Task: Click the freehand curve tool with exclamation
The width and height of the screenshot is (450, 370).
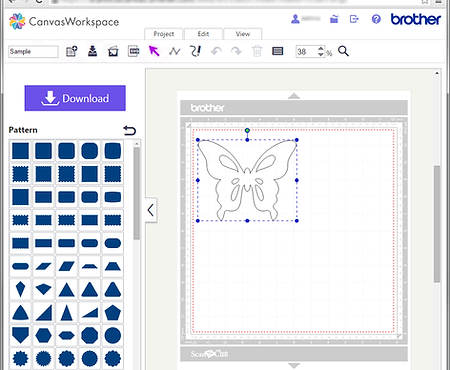Action: pyautogui.click(x=195, y=51)
